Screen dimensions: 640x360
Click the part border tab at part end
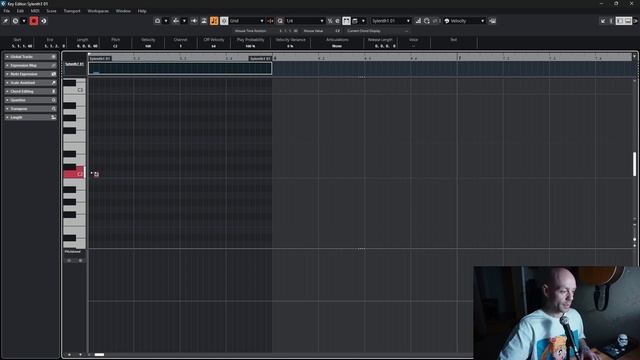(260, 58)
